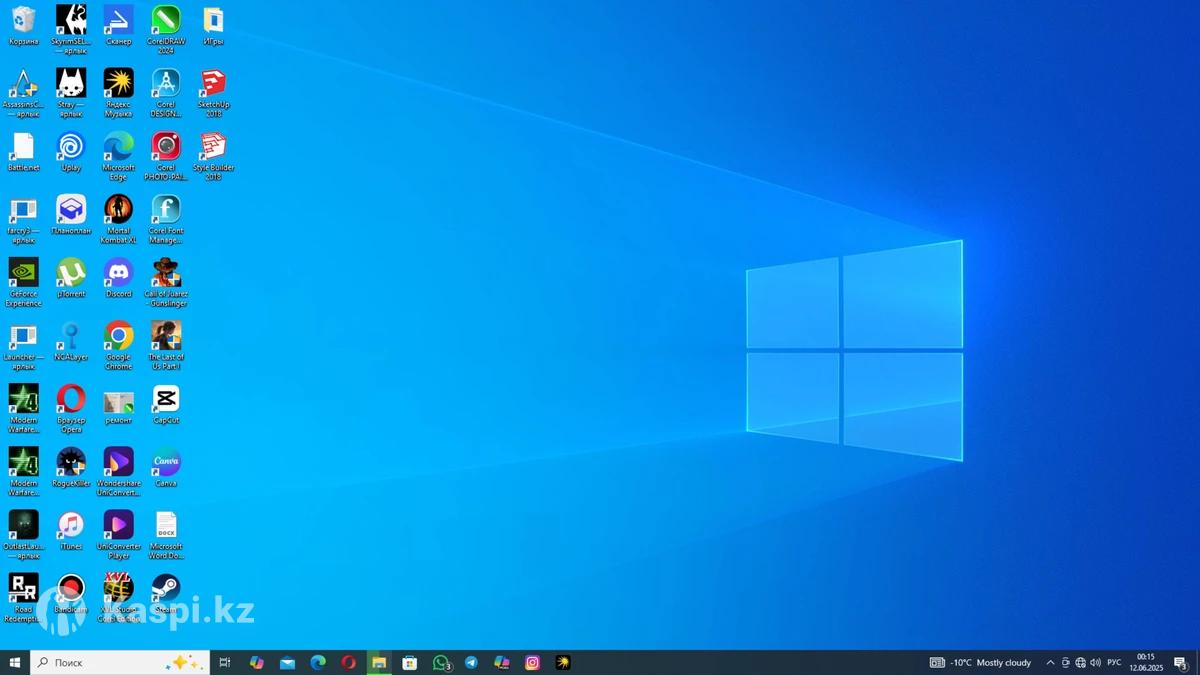Select the Игры folder on the desktop
The height and width of the screenshot is (675, 1200).
click(x=213, y=27)
